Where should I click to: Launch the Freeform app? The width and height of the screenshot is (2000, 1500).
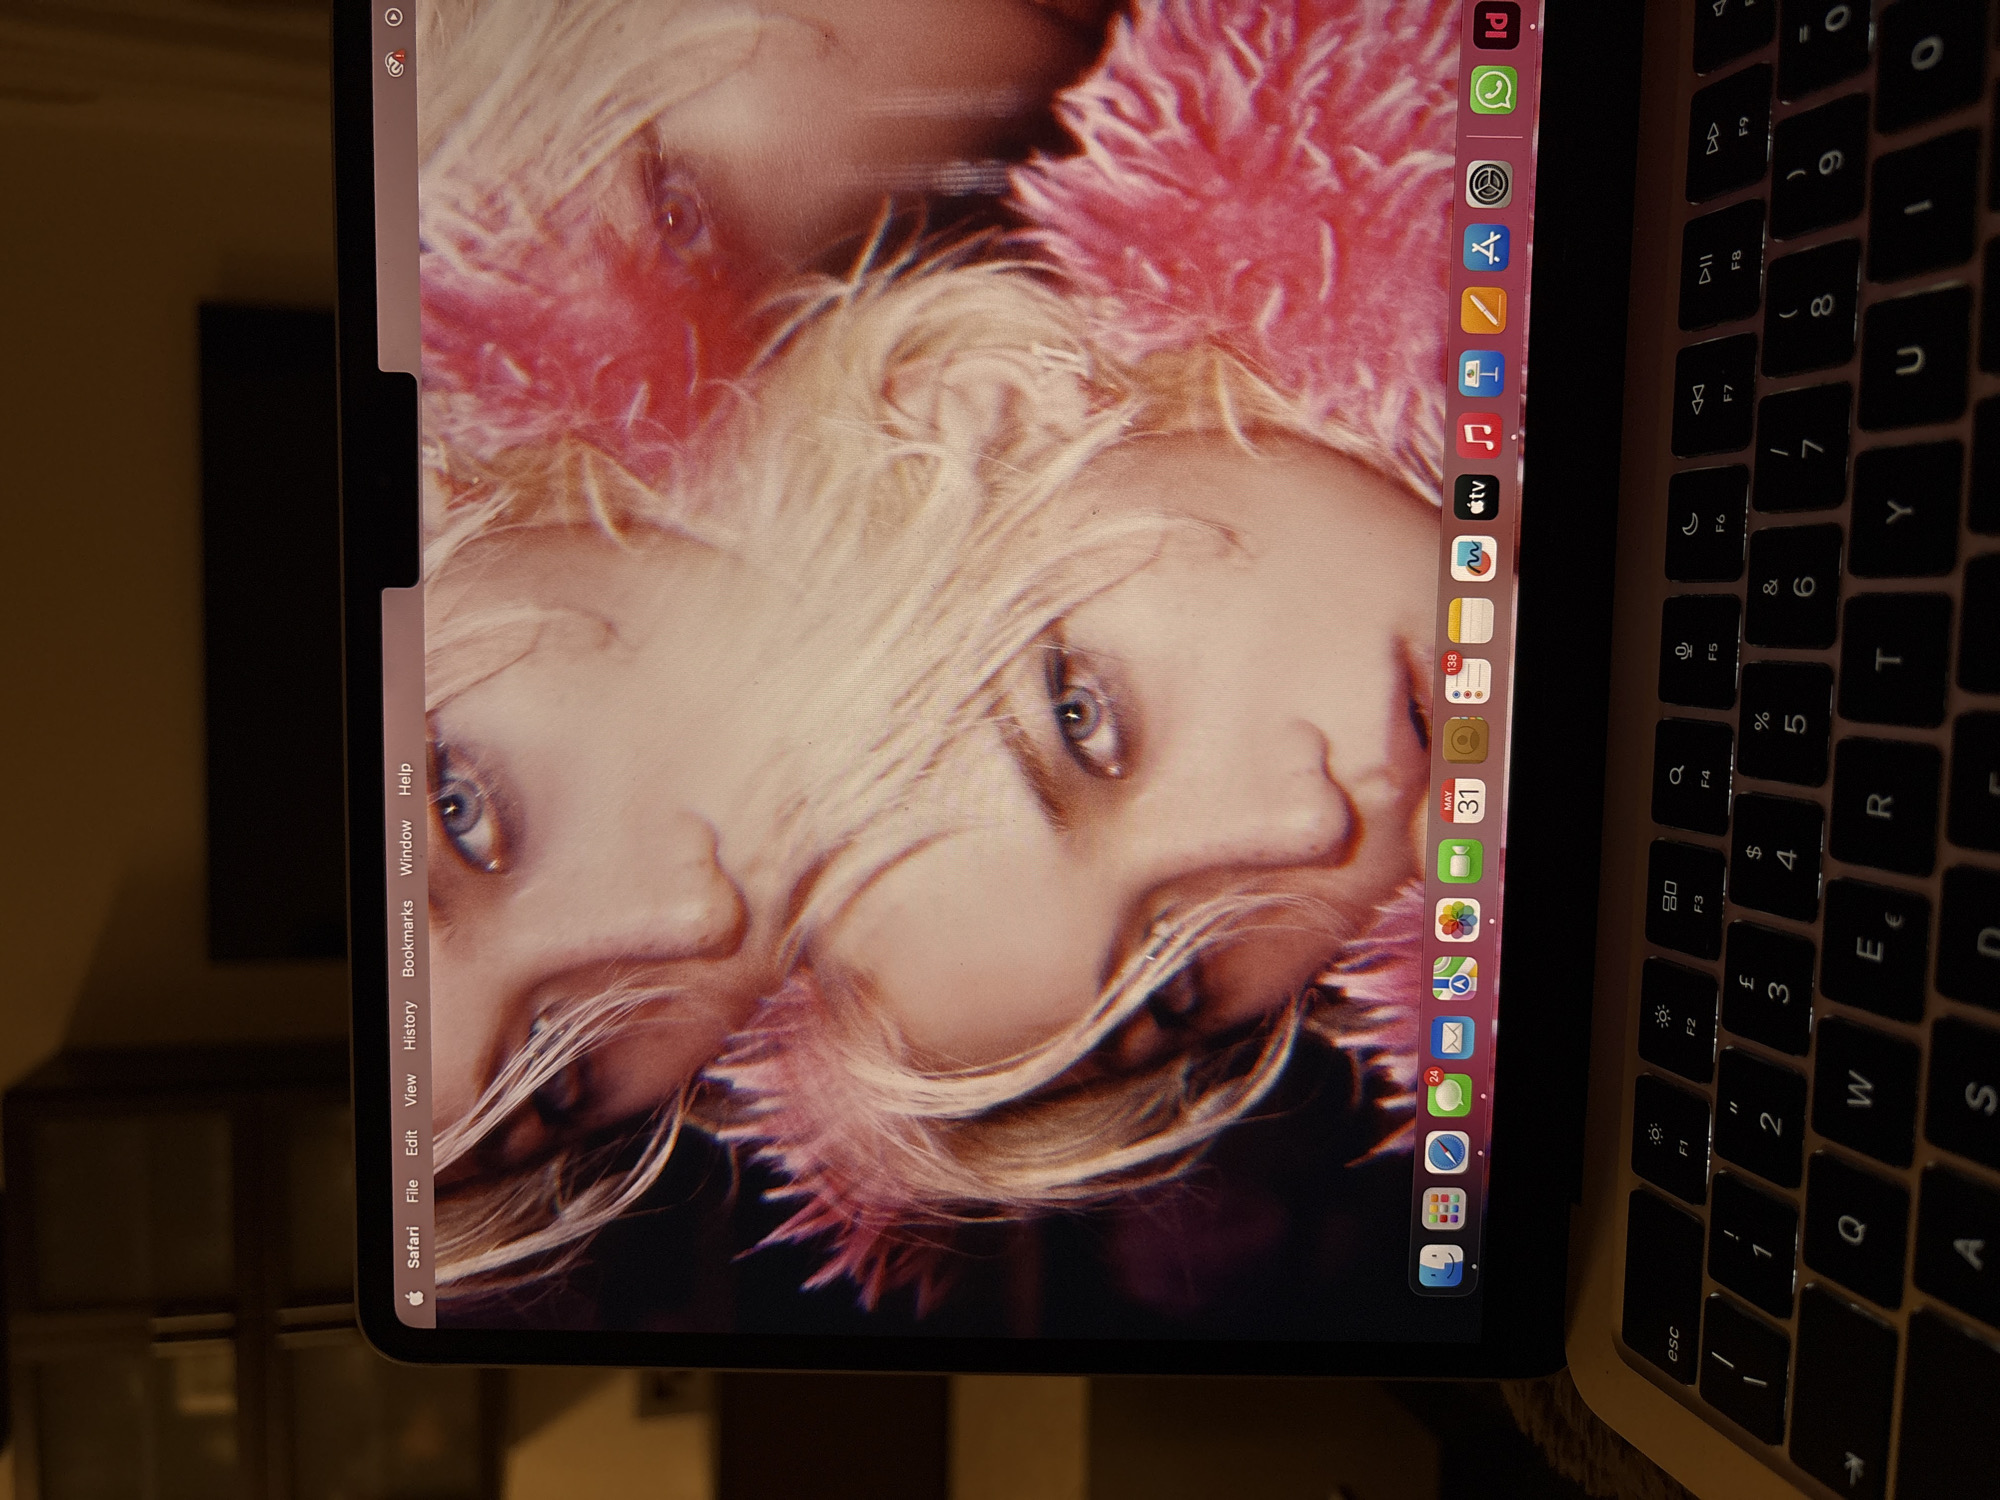coord(1473,559)
